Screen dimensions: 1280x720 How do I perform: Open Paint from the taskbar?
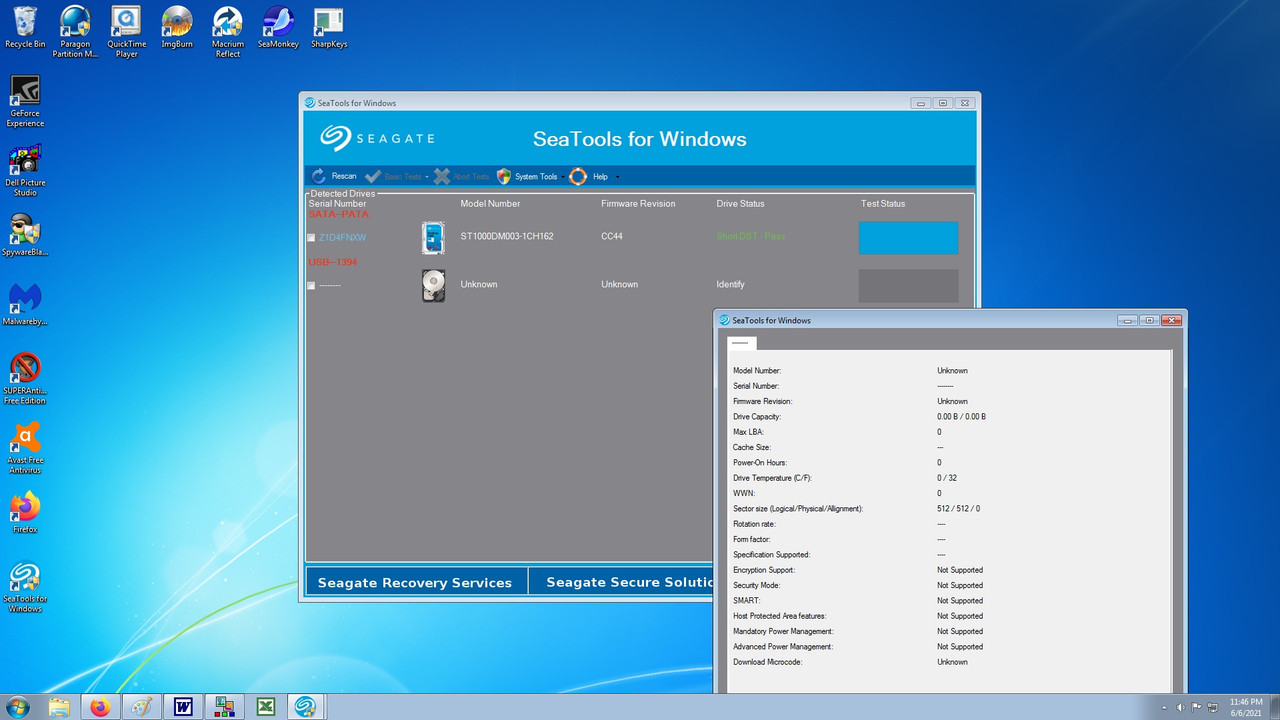click(142, 707)
